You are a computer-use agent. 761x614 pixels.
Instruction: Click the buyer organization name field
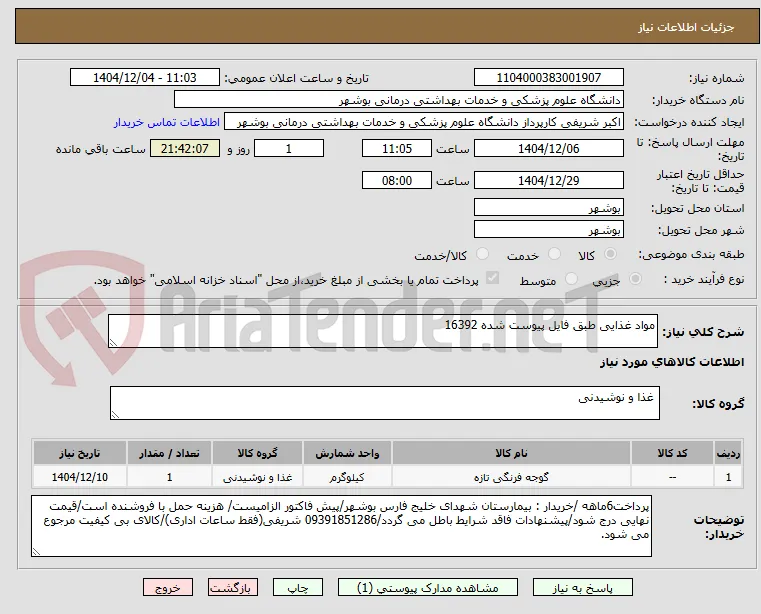point(399,100)
